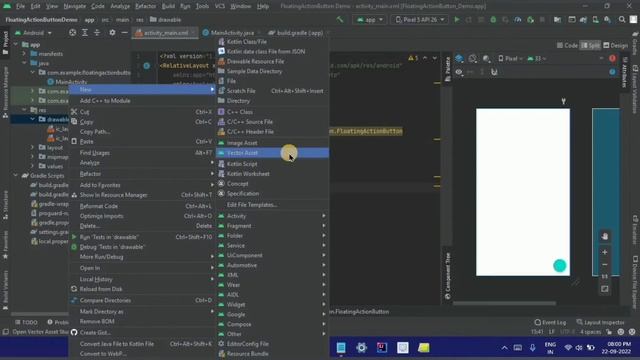The height and width of the screenshot is (360, 640).
Task: Click the horizontal scrollbar under design preview
Action: click(504, 303)
